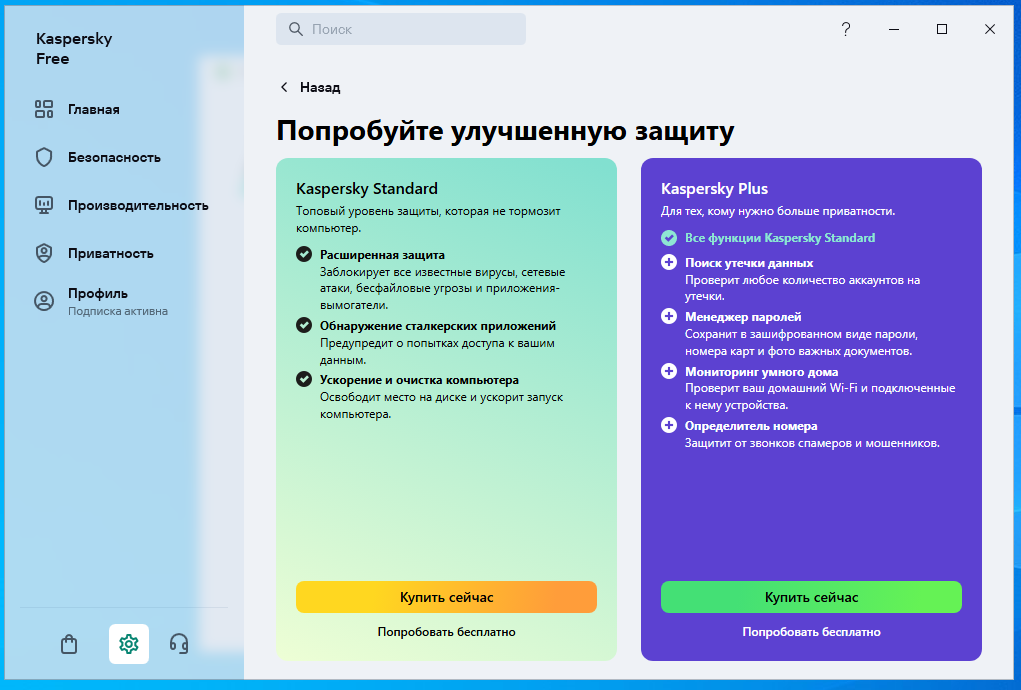
Task: Click Kaspersky Free title
Action: 74,49
